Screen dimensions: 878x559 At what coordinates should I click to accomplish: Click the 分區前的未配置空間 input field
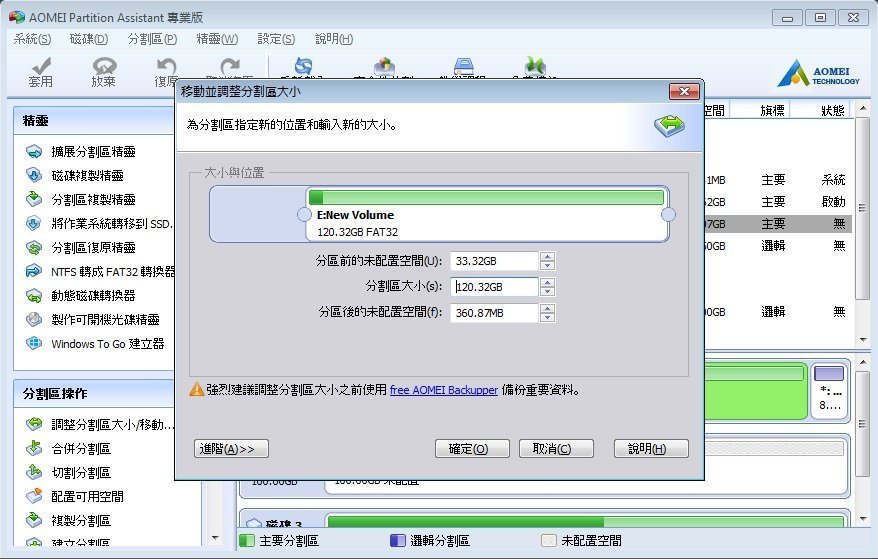(x=494, y=261)
